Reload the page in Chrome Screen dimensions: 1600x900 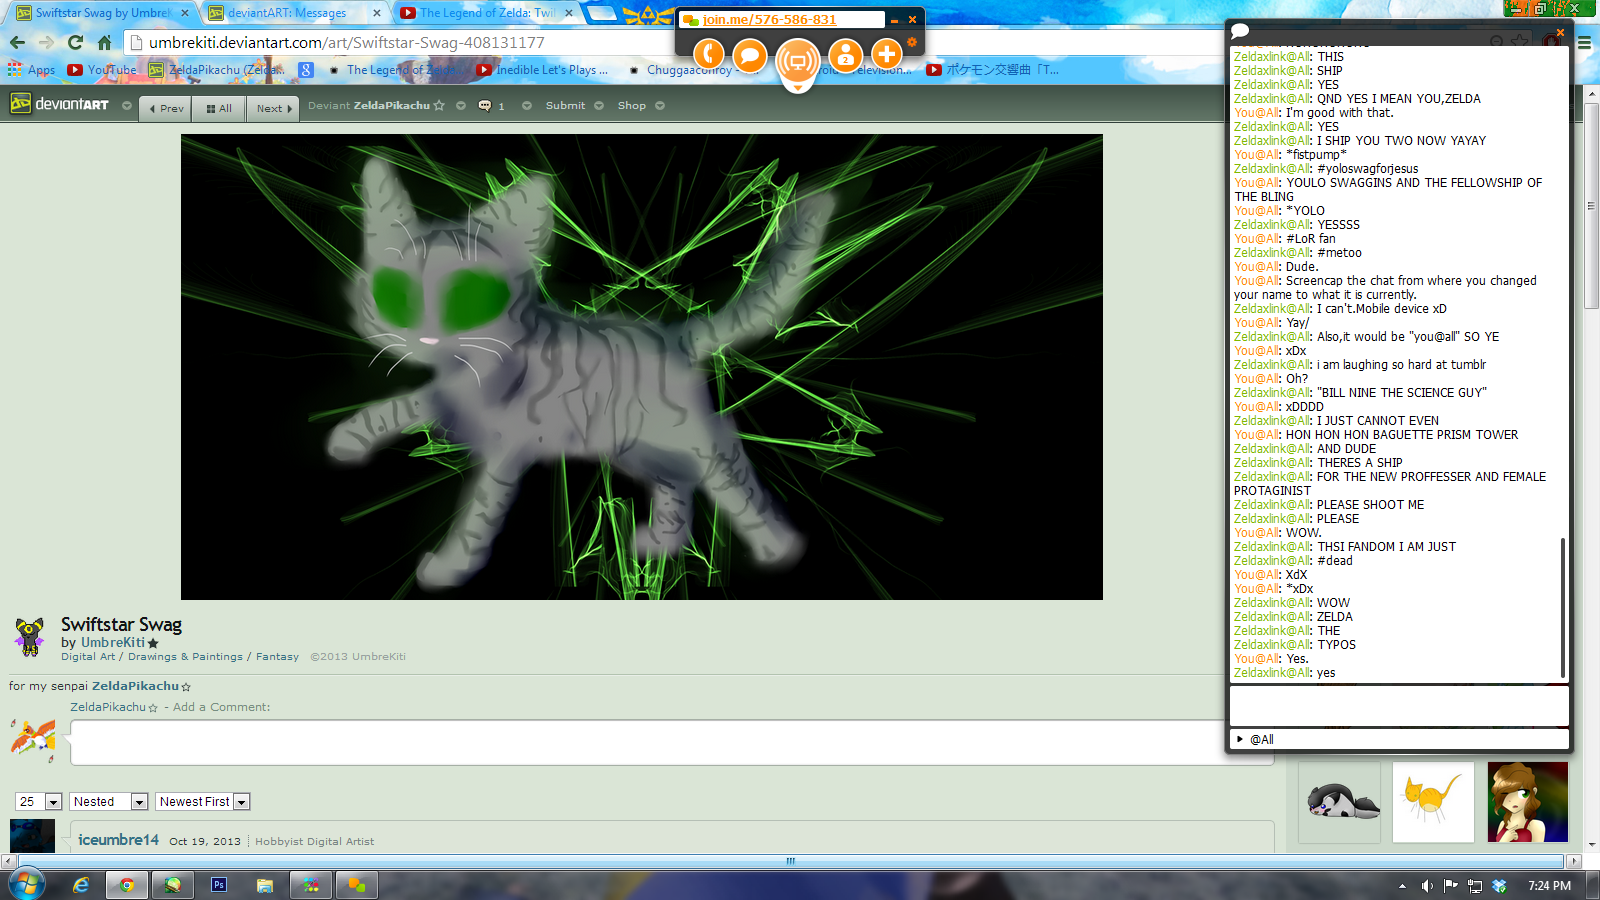click(x=75, y=42)
